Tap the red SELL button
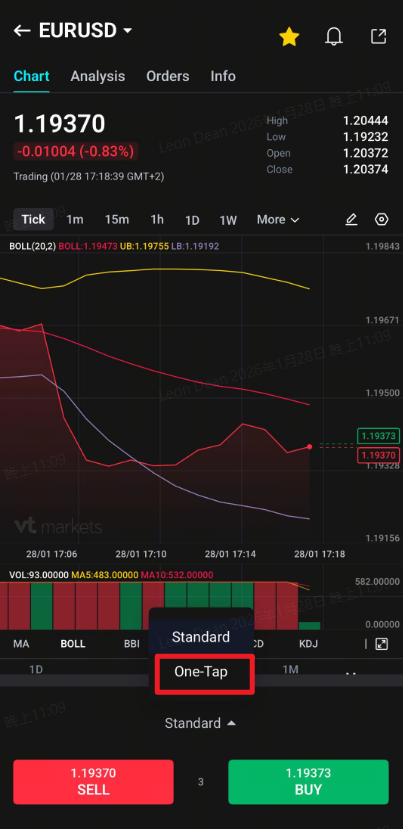Image resolution: width=403 pixels, height=829 pixels. [93, 781]
